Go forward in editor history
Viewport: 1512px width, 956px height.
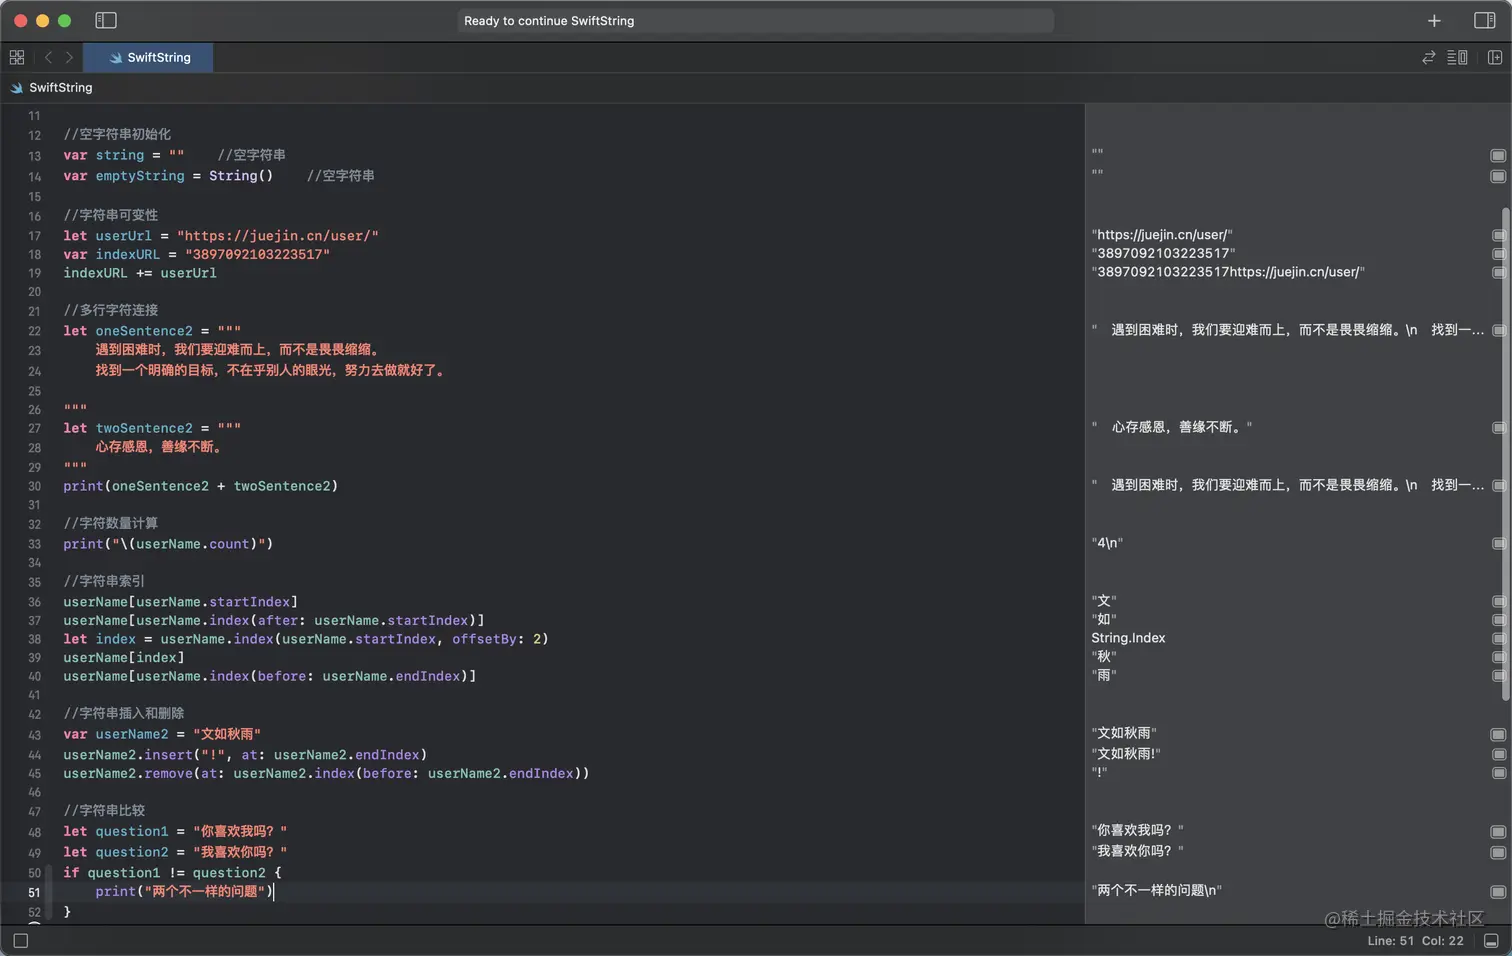(69, 57)
